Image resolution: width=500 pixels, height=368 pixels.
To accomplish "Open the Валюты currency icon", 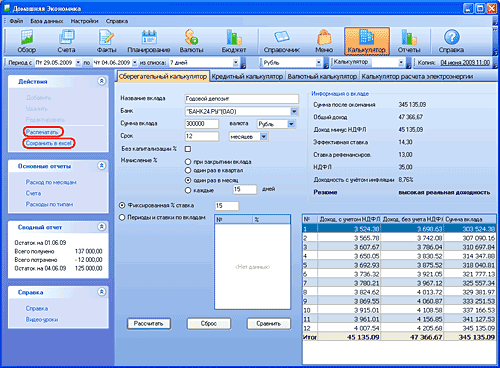I will (x=191, y=41).
